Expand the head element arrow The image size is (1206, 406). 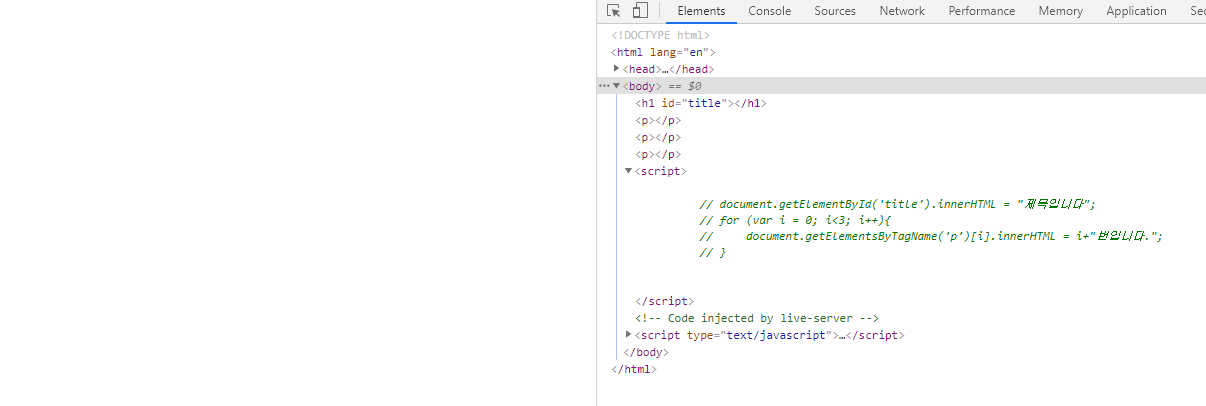[x=616, y=69]
